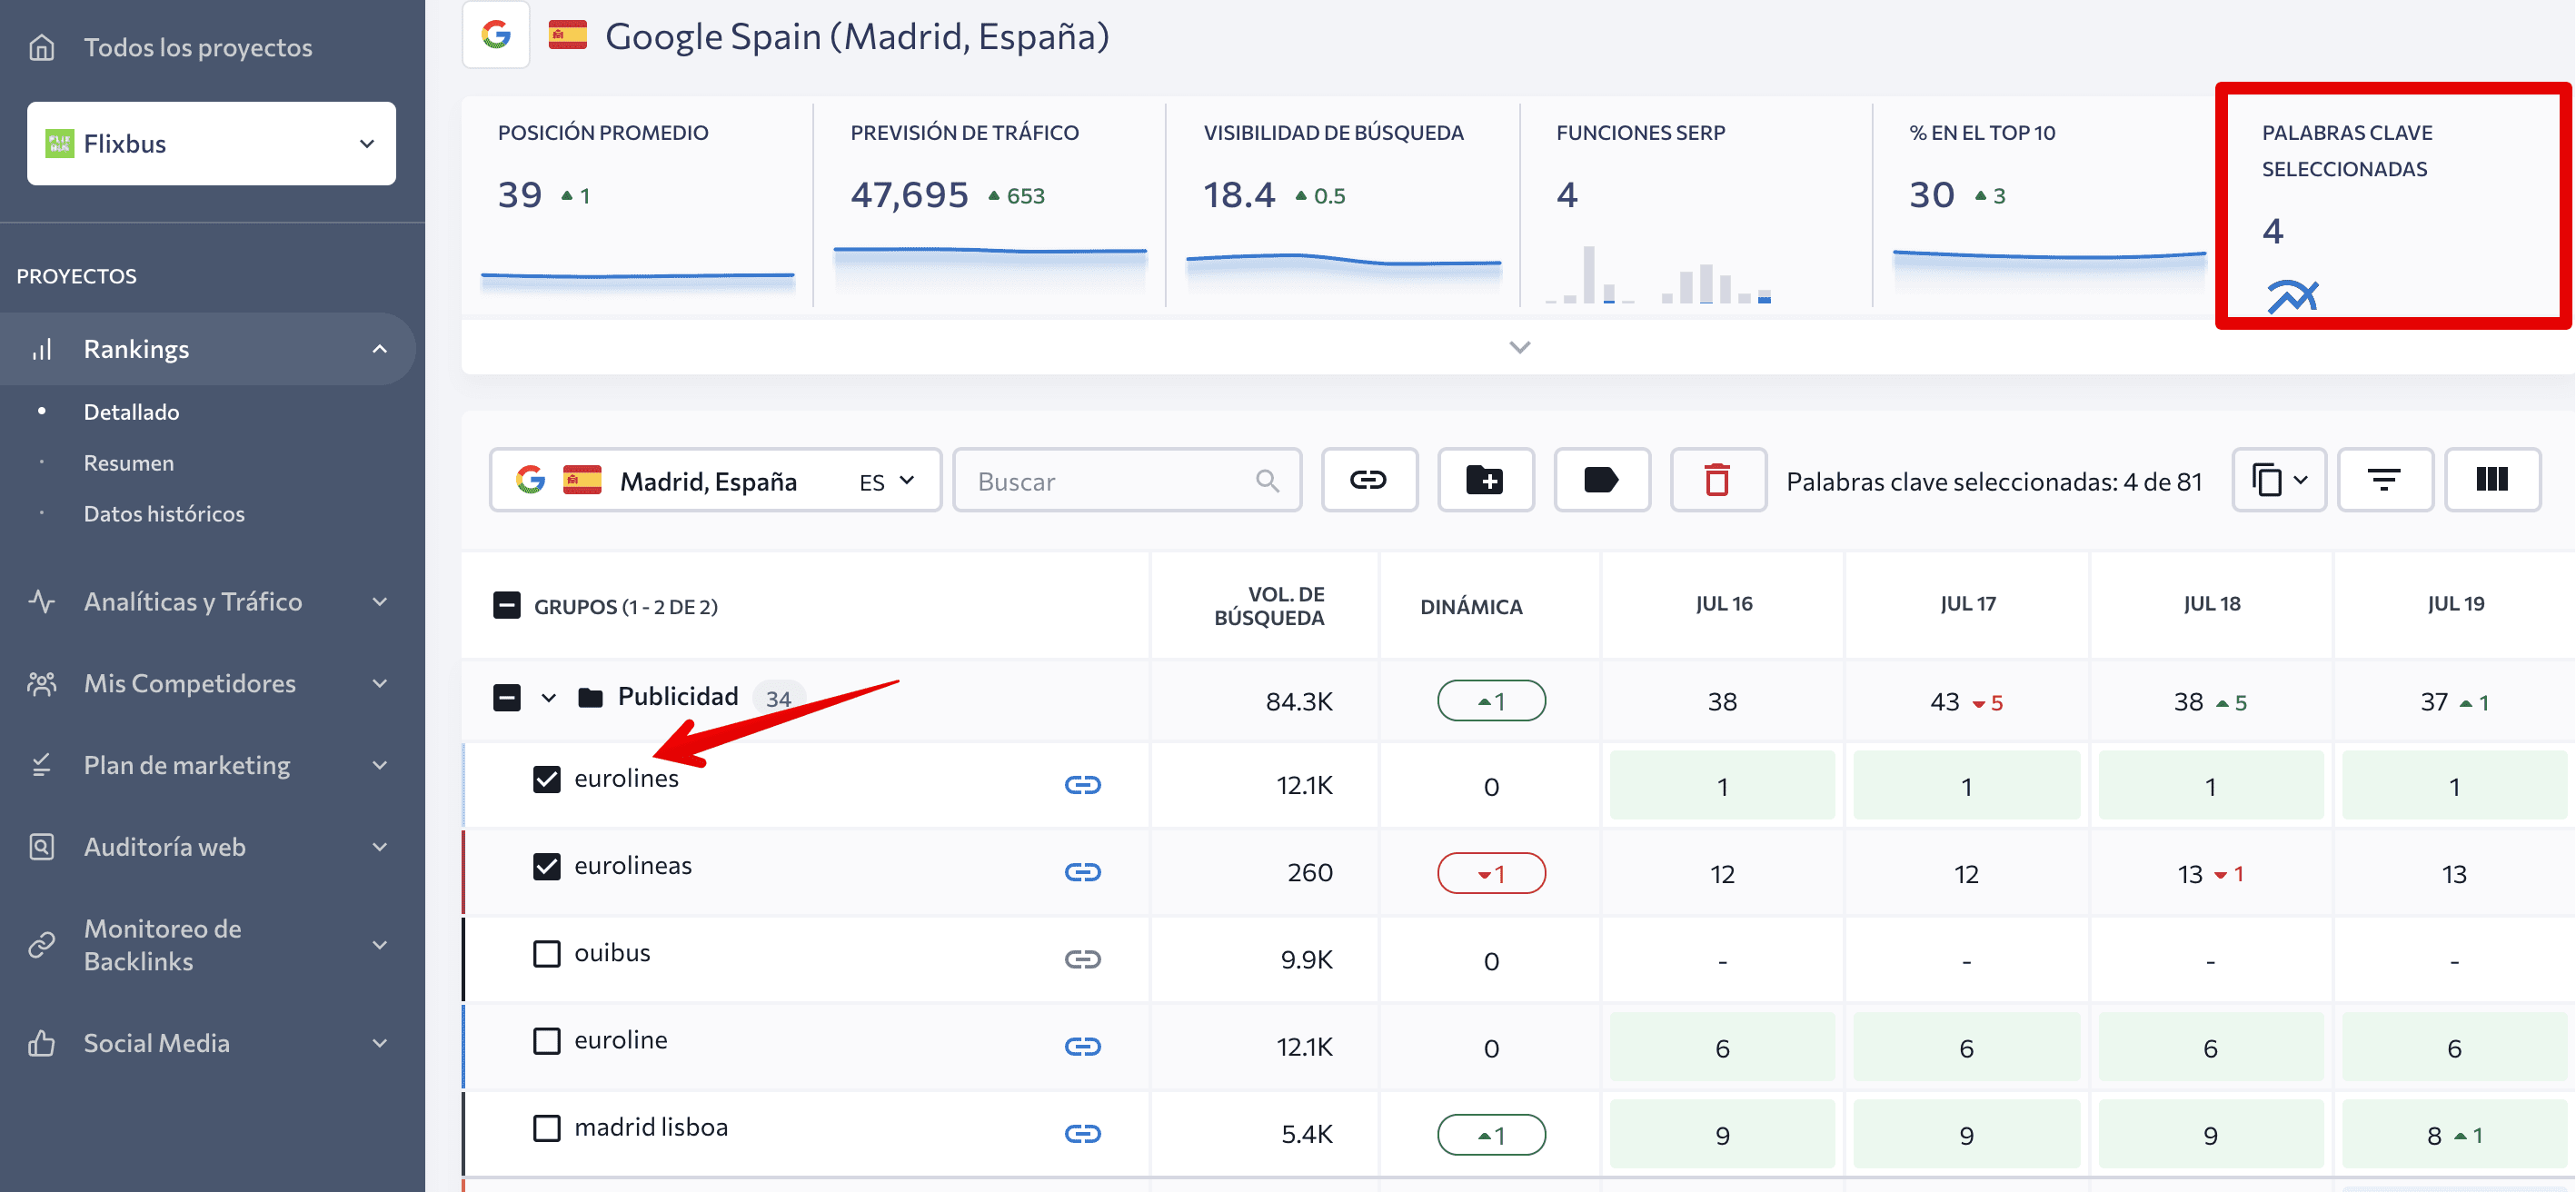
Task: Click the Rankings bar chart icon
Action: click(42, 349)
